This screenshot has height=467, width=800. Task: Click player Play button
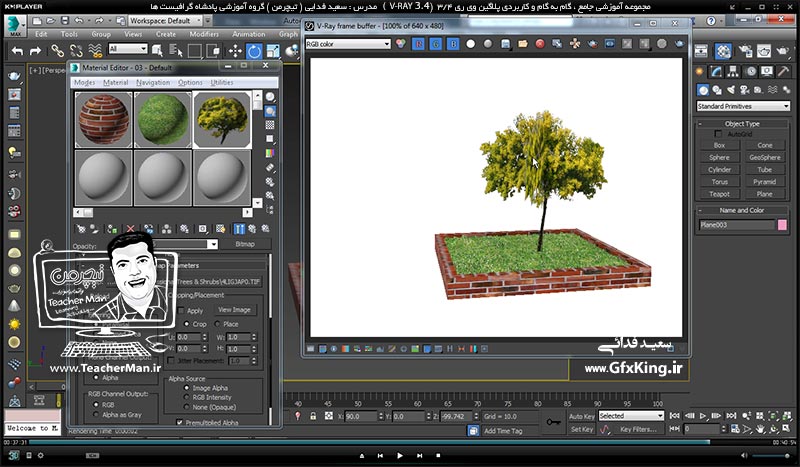click(x=399, y=455)
